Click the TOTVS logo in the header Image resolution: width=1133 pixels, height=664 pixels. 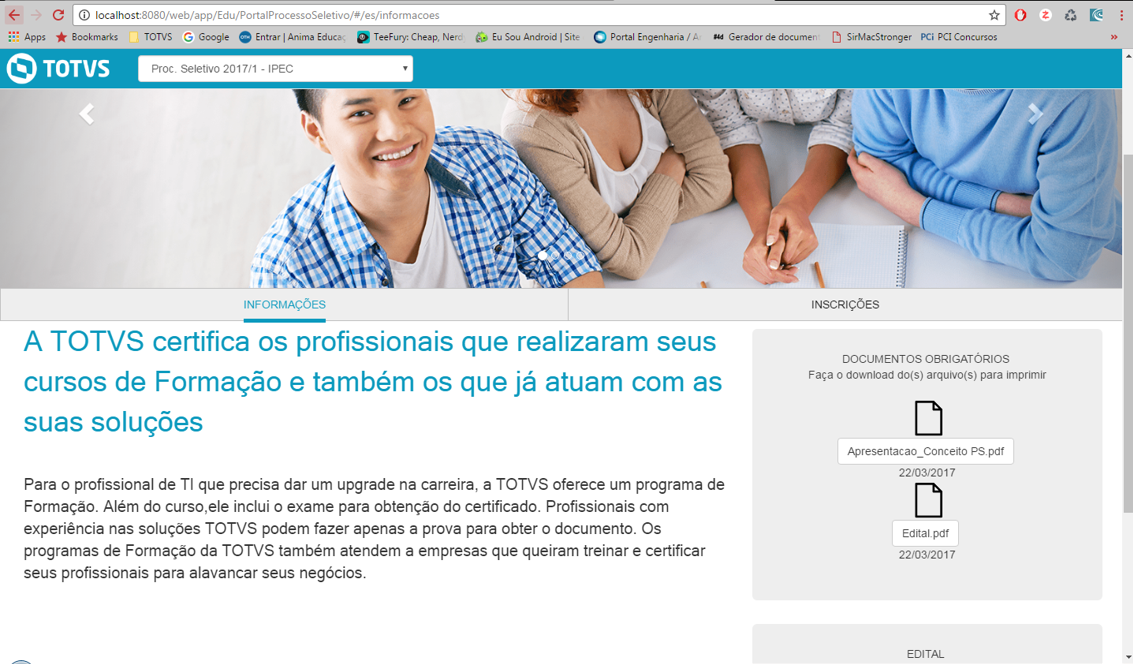[59, 69]
